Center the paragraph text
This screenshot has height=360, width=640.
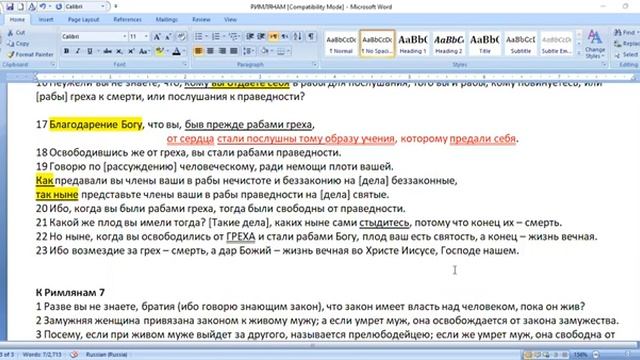[x=210, y=51]
